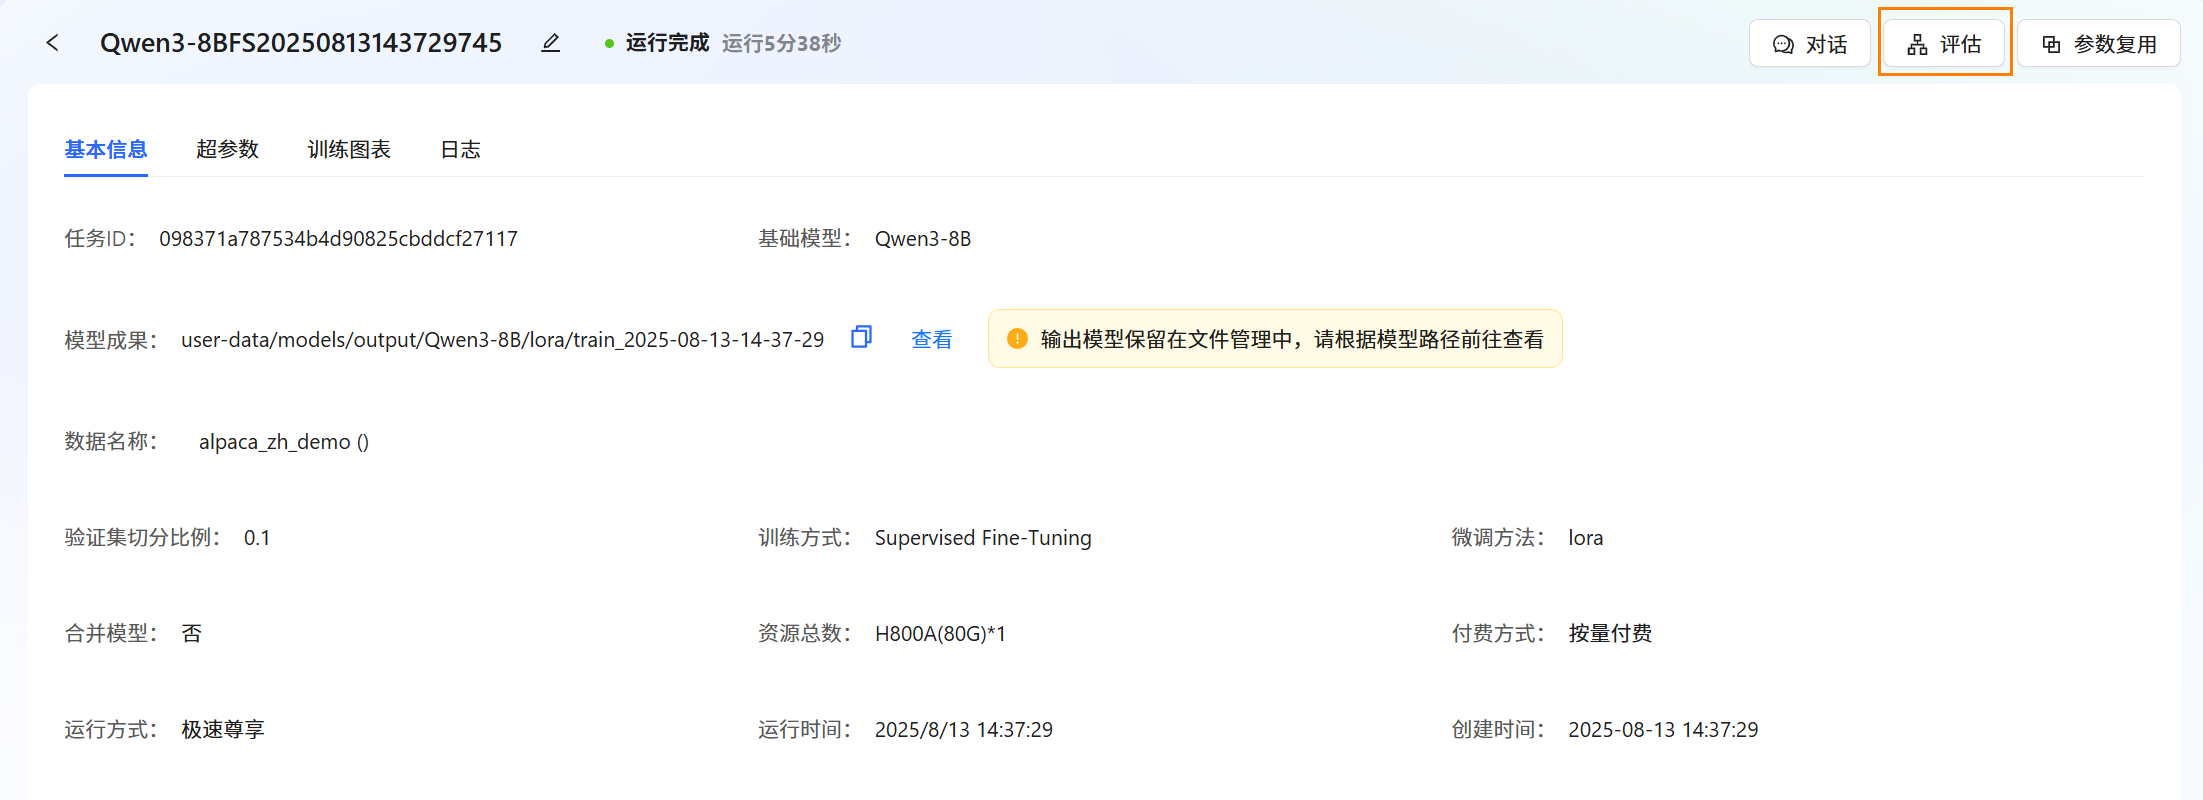
Task: Click the user-data model output path text
Action: (x=502, y=340)
